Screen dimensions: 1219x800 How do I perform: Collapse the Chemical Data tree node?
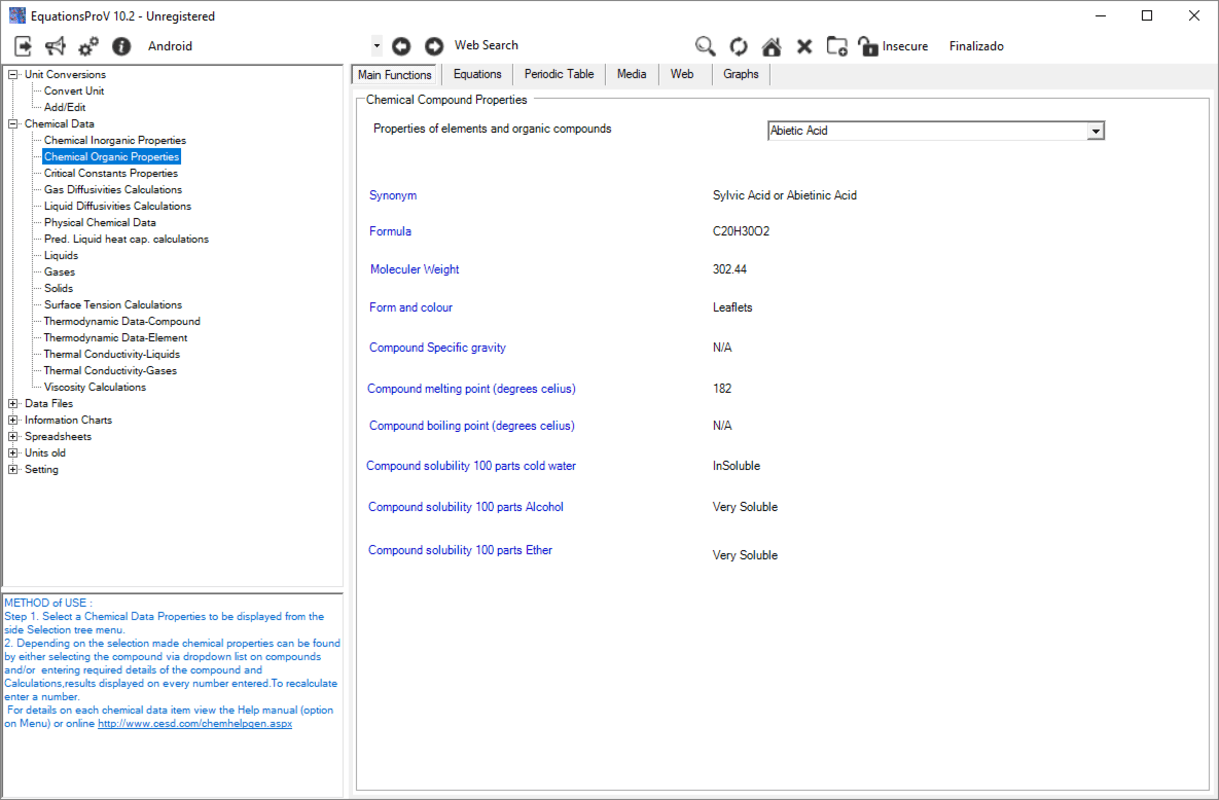13,124
